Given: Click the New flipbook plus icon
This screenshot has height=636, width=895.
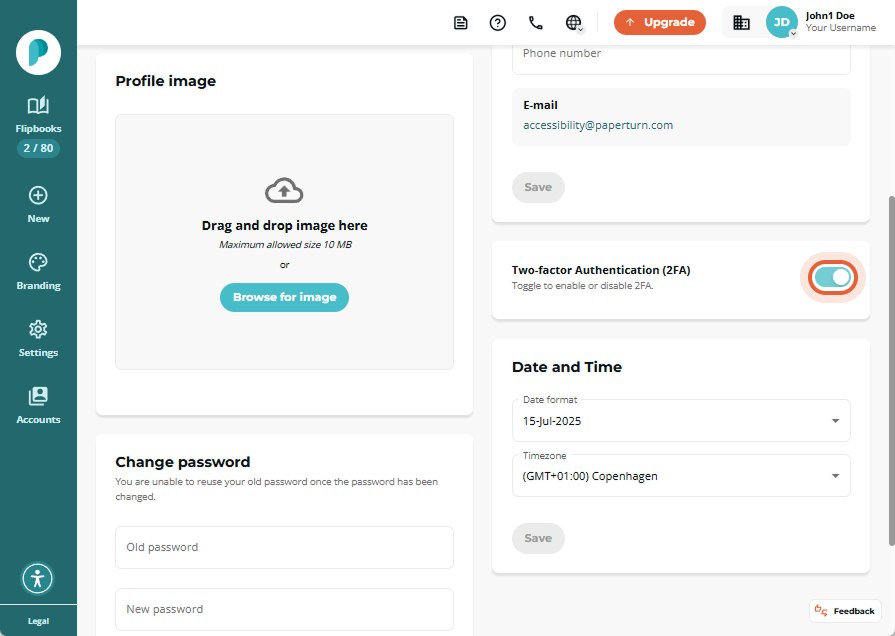Looking at the screenshot, I should coord(38,196).
